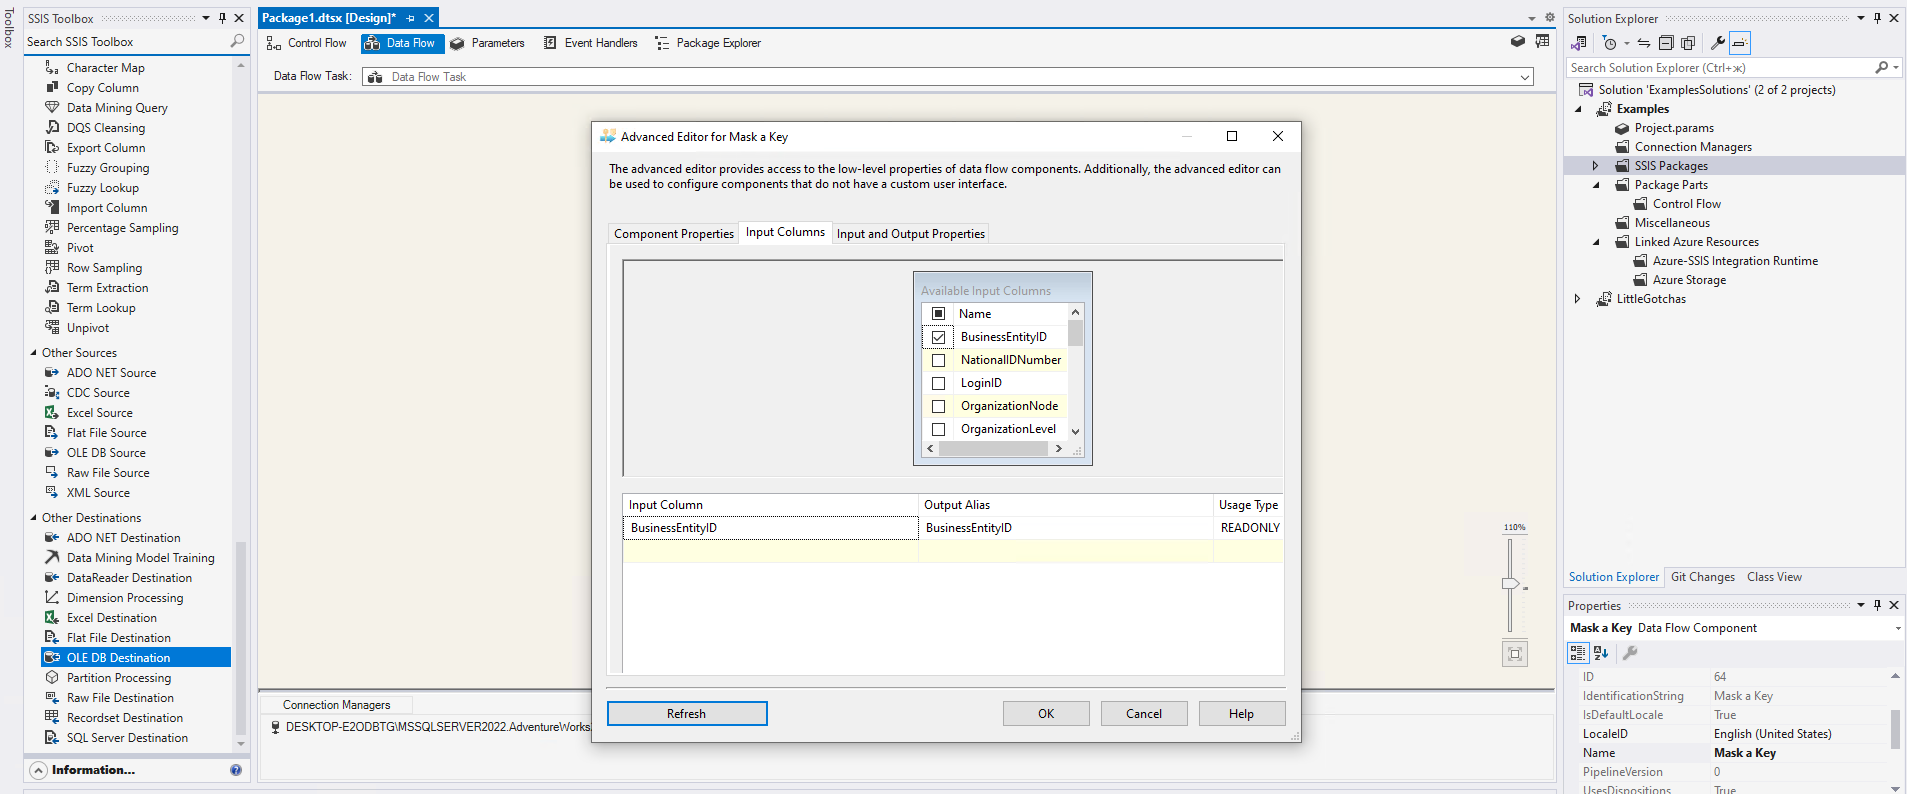Check the NationalIDNumber column checkbox
Image resolution: width=1907 pixels, height=794 pixels.
(x=938, y=360)
